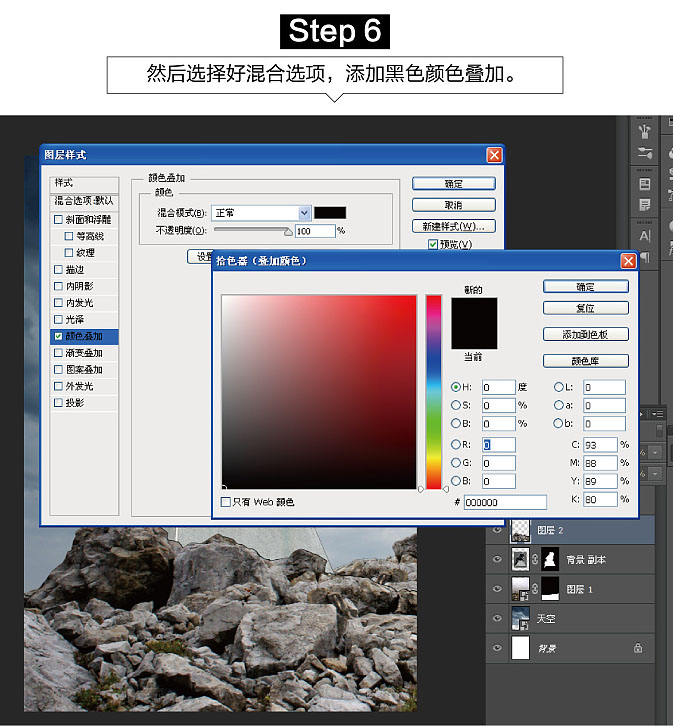Enable the 光泽 checkbox
The image size is (673, 726).
[58, 319]
